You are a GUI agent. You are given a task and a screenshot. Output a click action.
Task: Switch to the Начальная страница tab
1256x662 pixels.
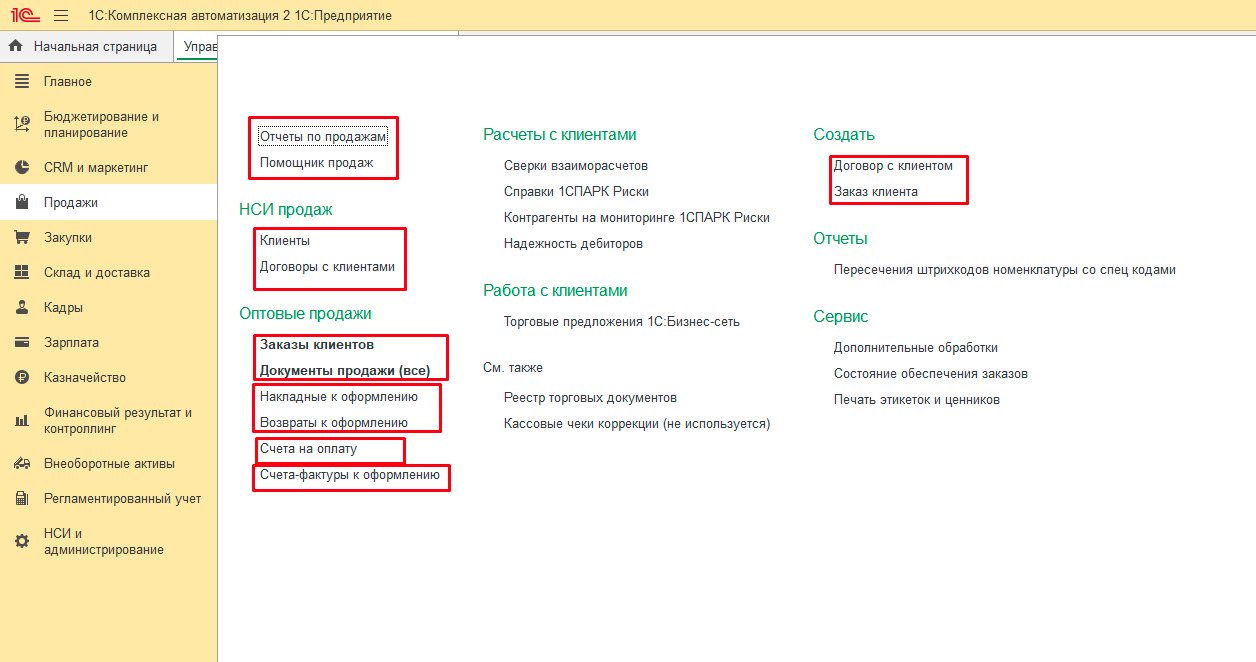(86, 47)
